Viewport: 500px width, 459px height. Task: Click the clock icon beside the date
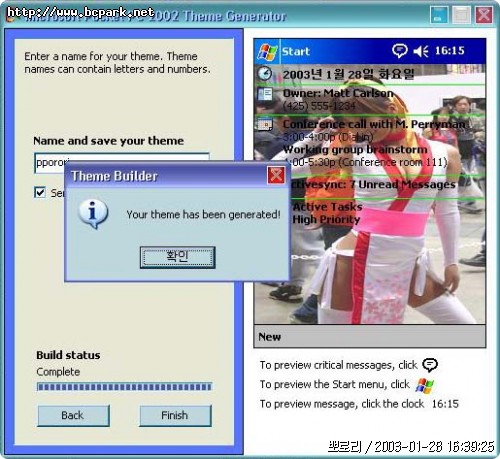265,73
